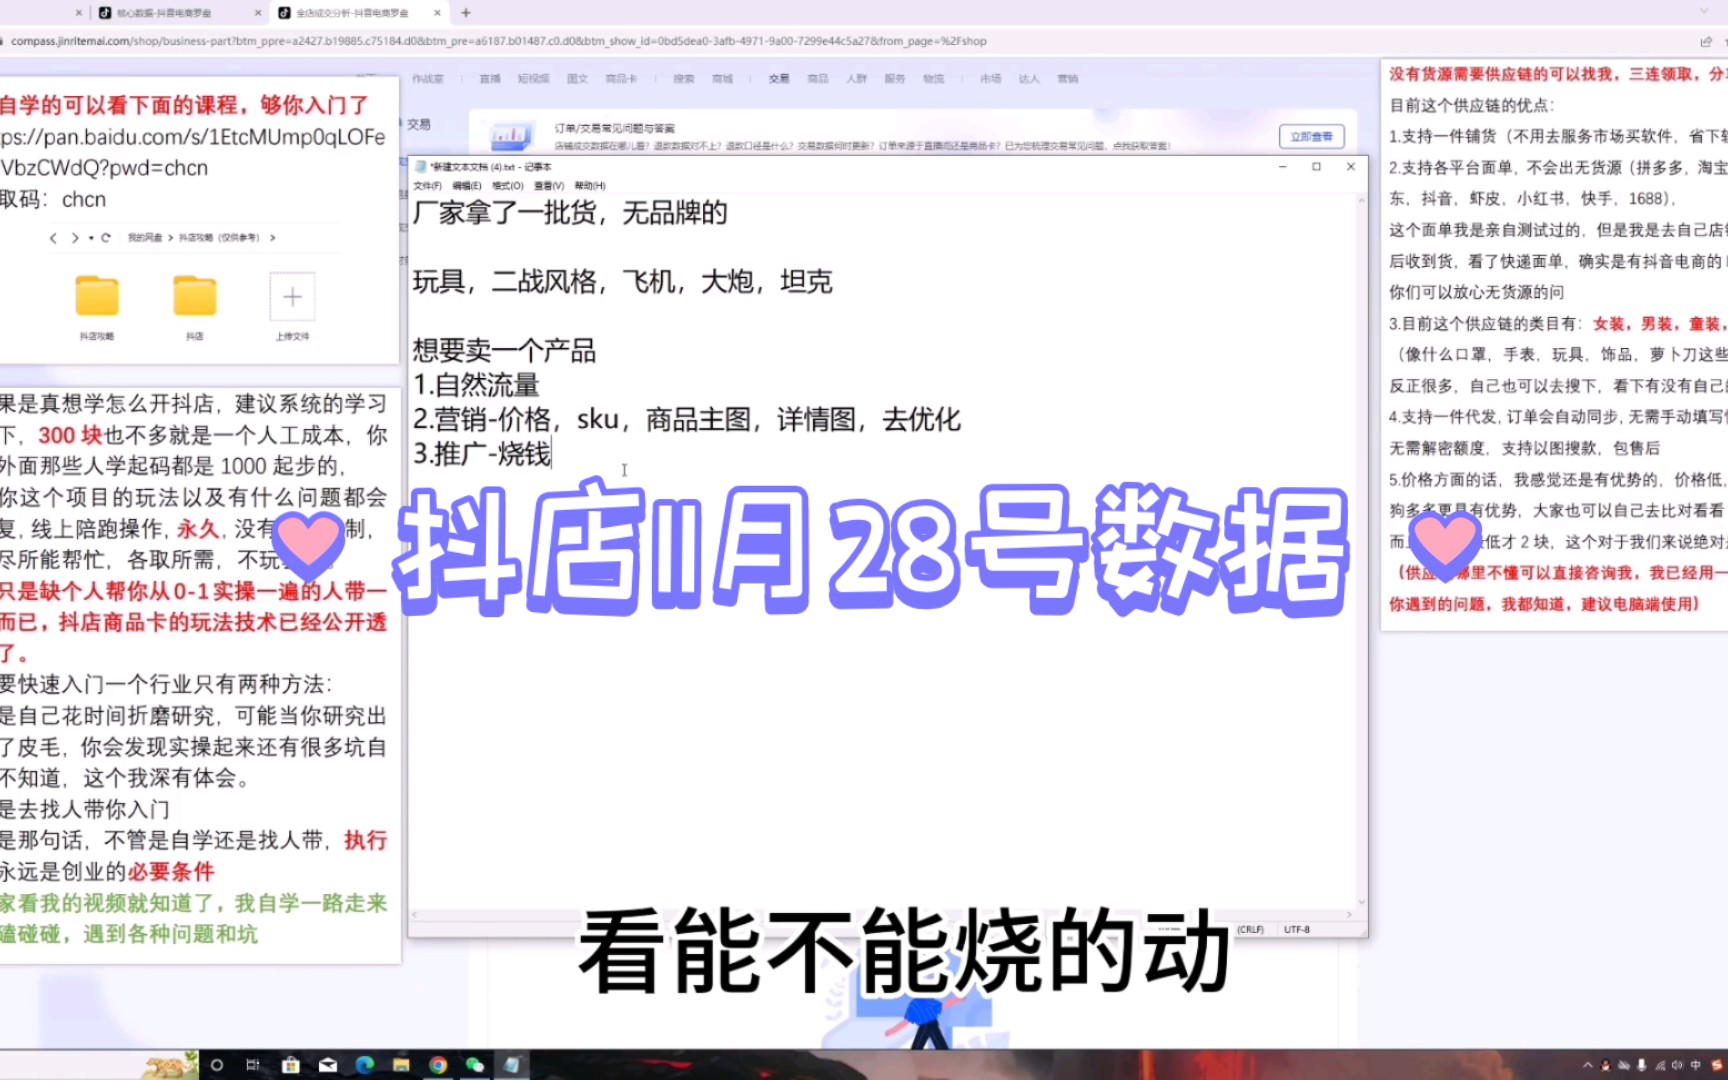The width and height of the screenshot is (1728, 1080).
Task: Open Notepad taskbar icon
Action: 511,1065
